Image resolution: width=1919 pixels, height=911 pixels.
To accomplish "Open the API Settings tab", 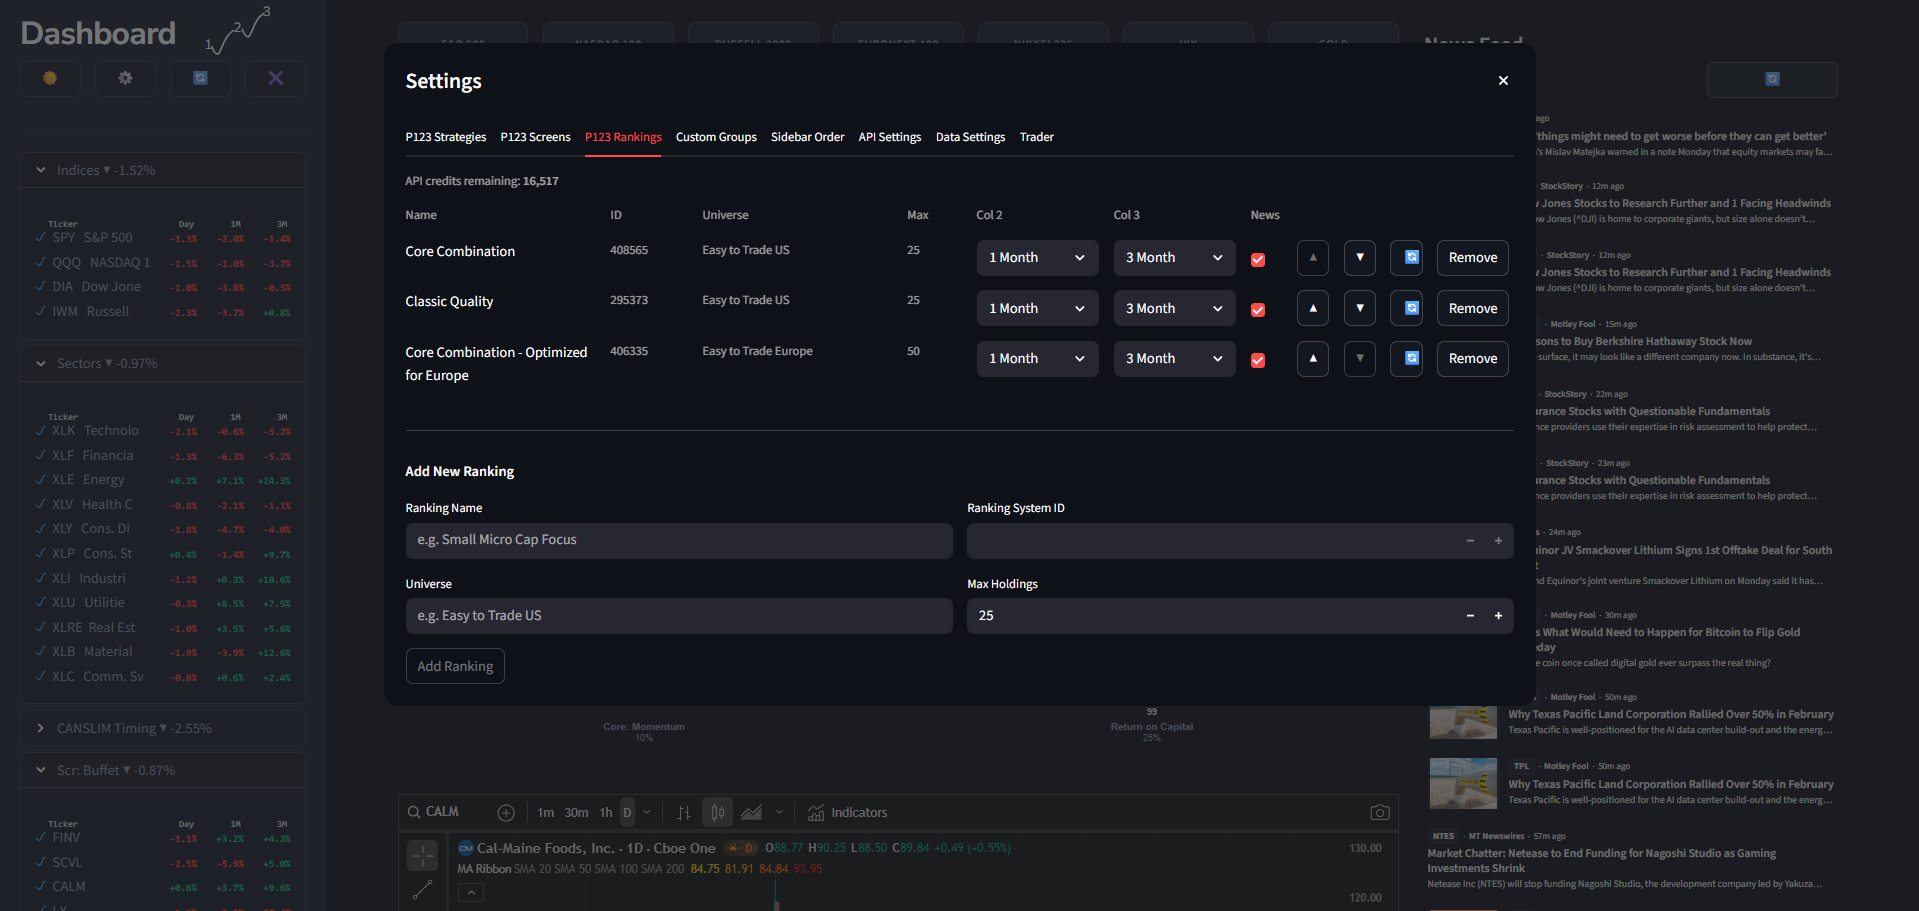I will [889, 137].
